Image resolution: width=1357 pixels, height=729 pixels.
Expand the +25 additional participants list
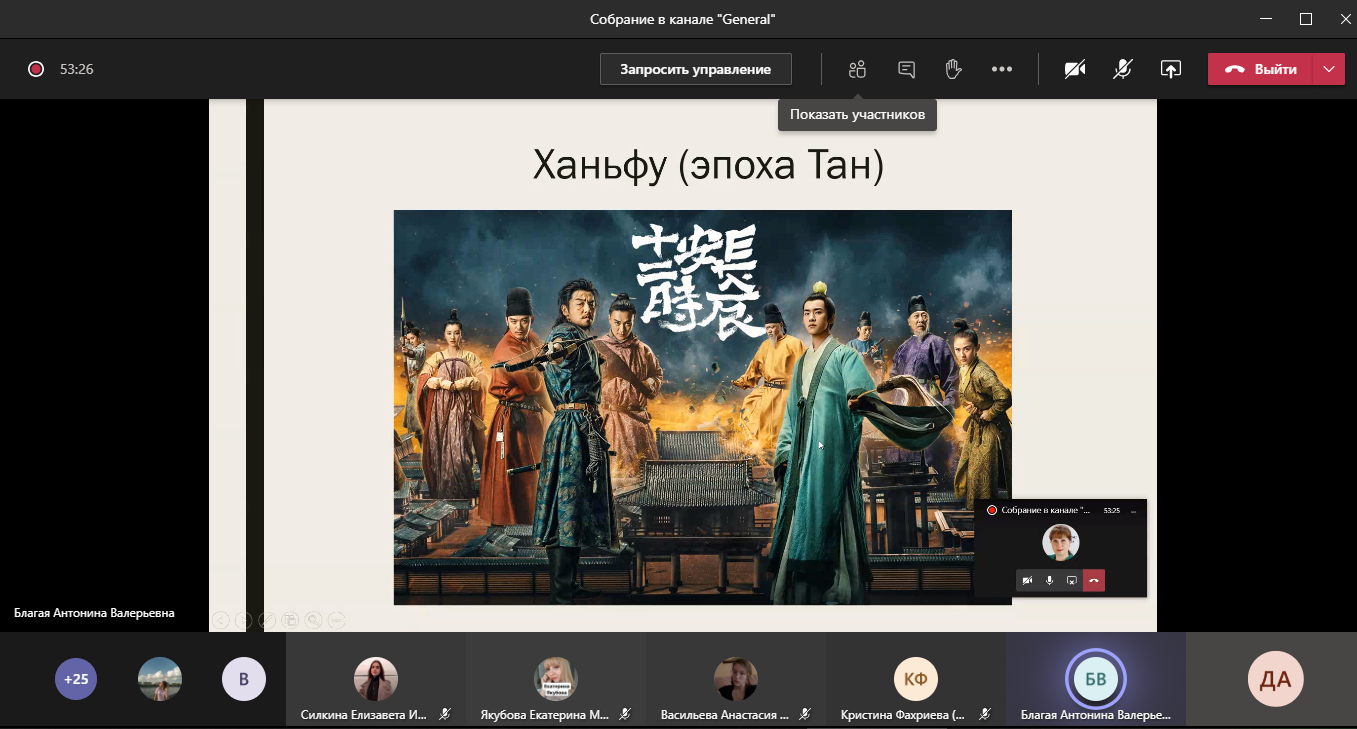point(76,679)
